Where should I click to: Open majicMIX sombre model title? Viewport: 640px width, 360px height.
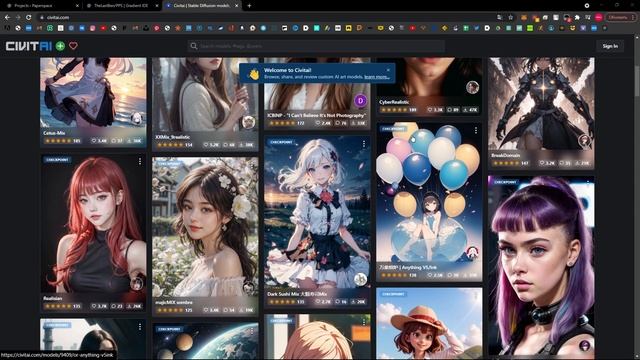pos(174,302)
